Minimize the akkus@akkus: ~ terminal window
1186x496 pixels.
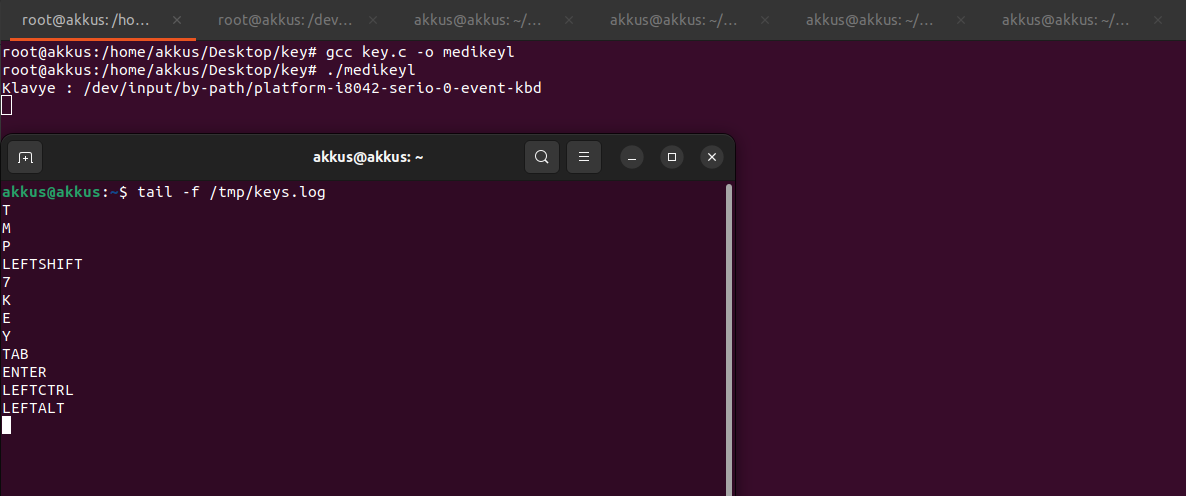click(632, 157)
